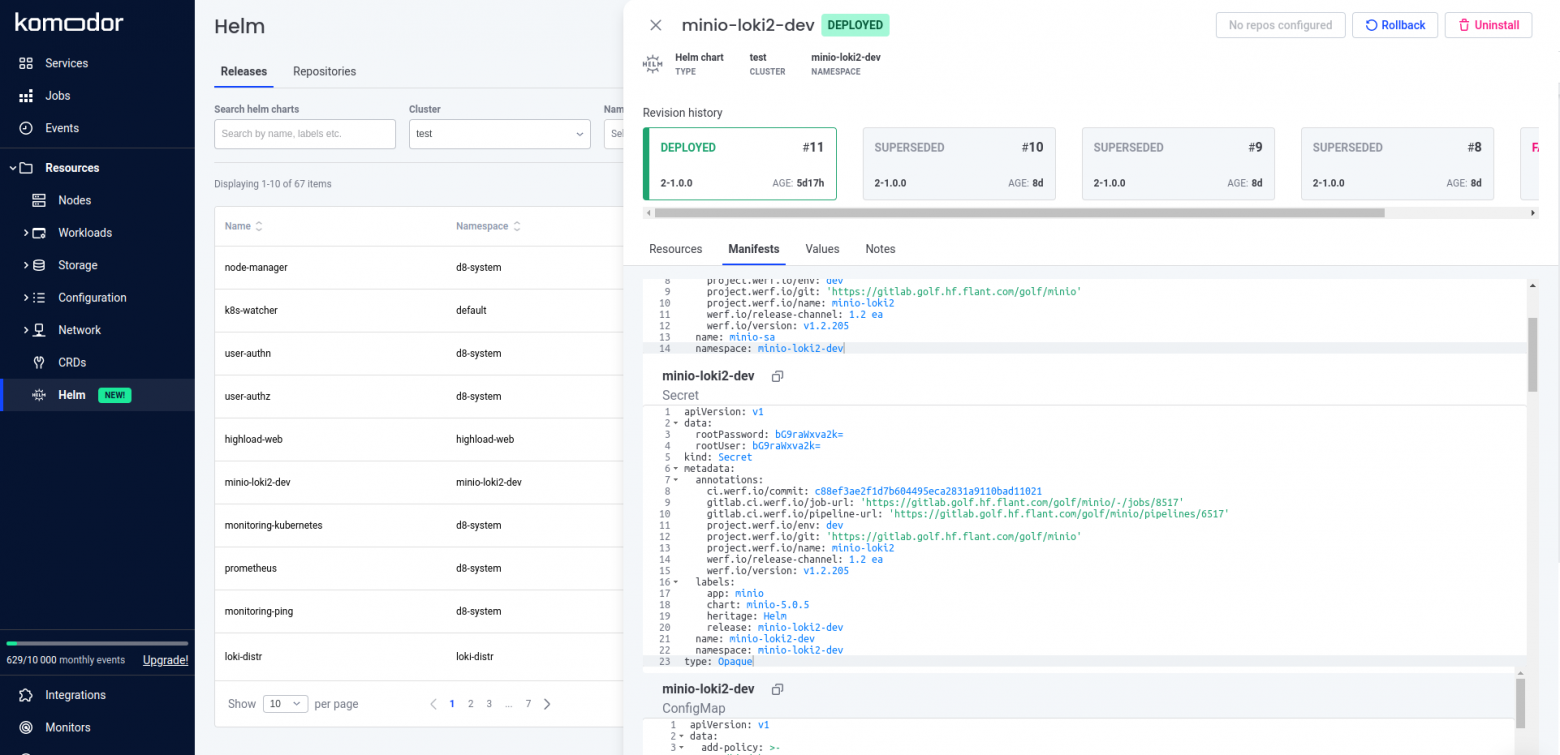Click the revision history horizontal scrollbar
Viewport: 1560px width, 755px height.
point(1018,213)
